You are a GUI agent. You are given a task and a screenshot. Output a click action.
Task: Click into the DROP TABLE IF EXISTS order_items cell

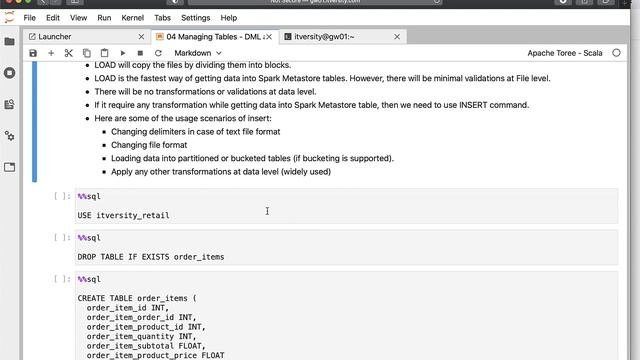click(346, 247)
